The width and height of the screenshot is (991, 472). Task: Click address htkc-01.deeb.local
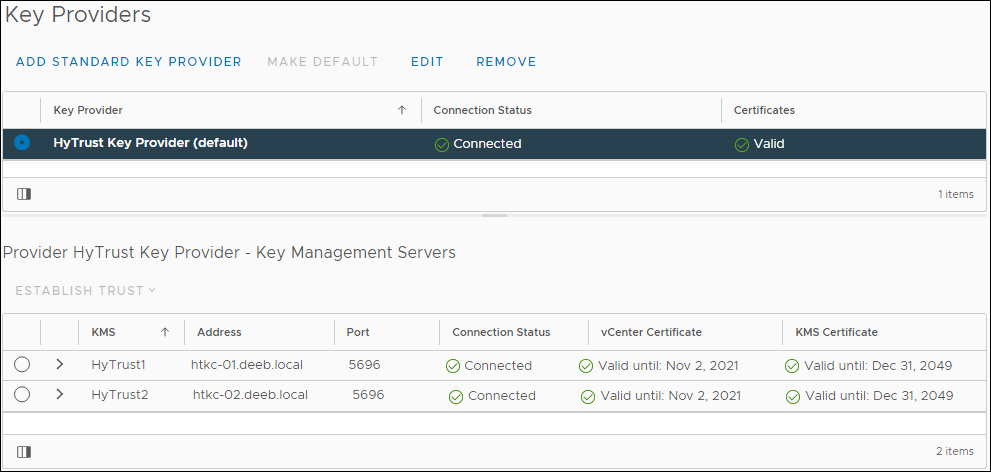(247, 365)
